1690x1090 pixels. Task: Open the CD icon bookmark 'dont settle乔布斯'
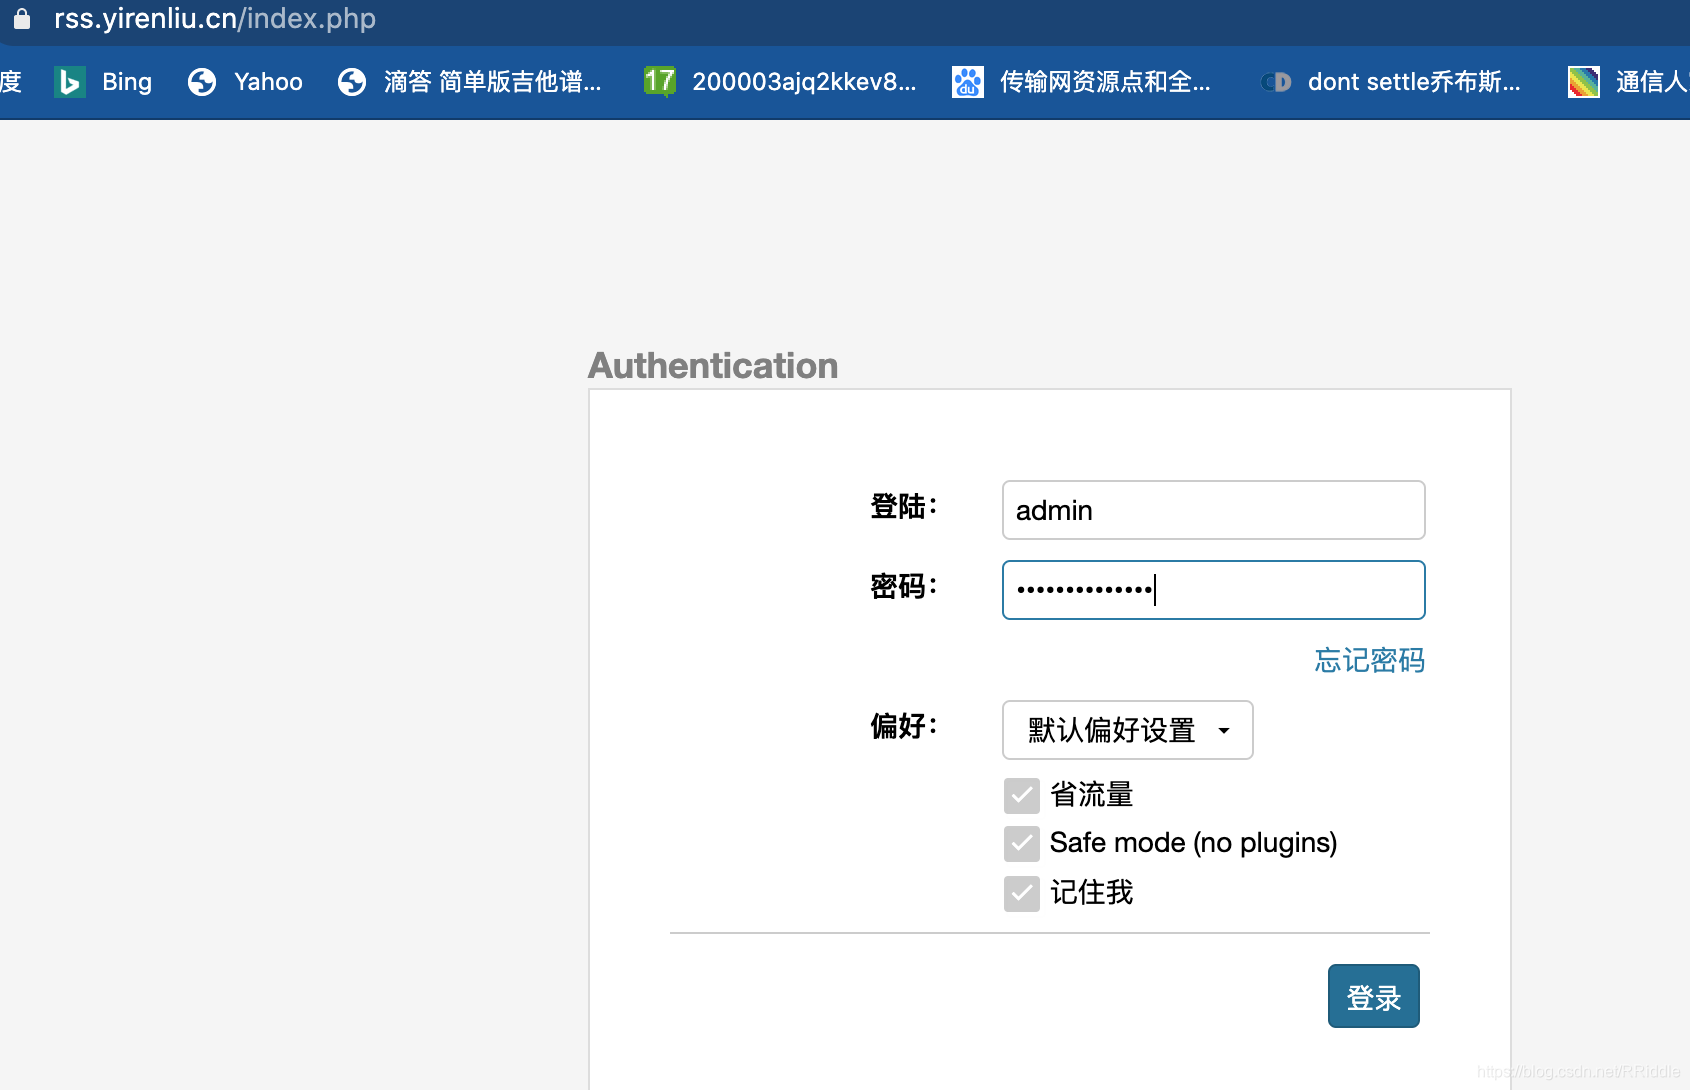pos(1276,82)
